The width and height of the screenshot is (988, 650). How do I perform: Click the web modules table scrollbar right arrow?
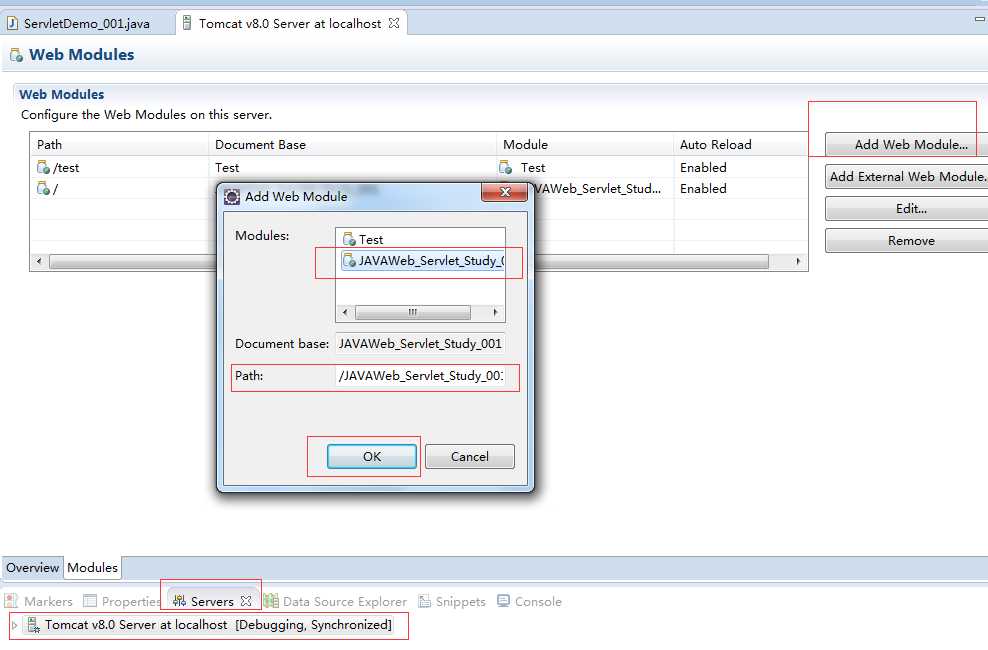(x=798, y=261)
